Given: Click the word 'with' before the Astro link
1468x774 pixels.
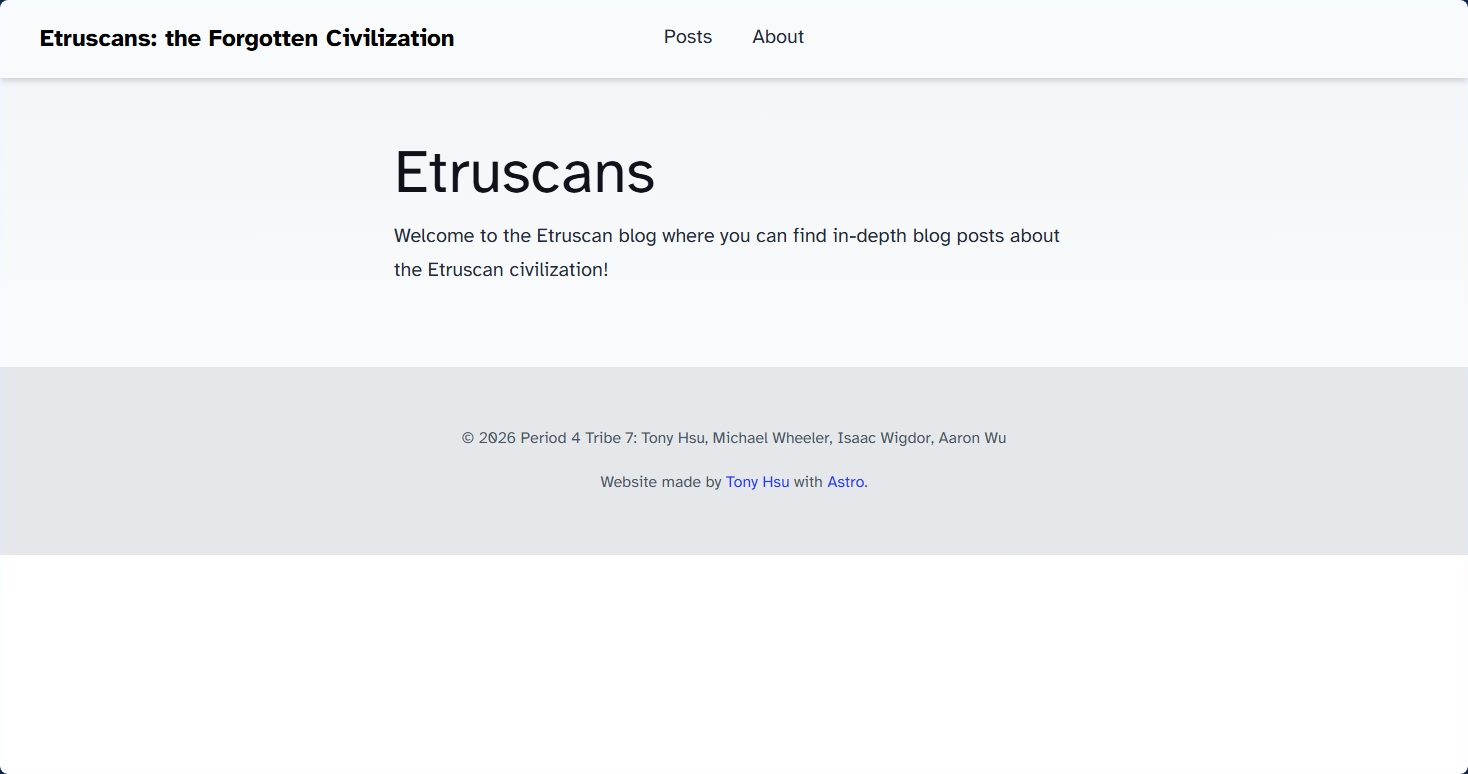Looking at the screenshot, I should click(808, 482).
